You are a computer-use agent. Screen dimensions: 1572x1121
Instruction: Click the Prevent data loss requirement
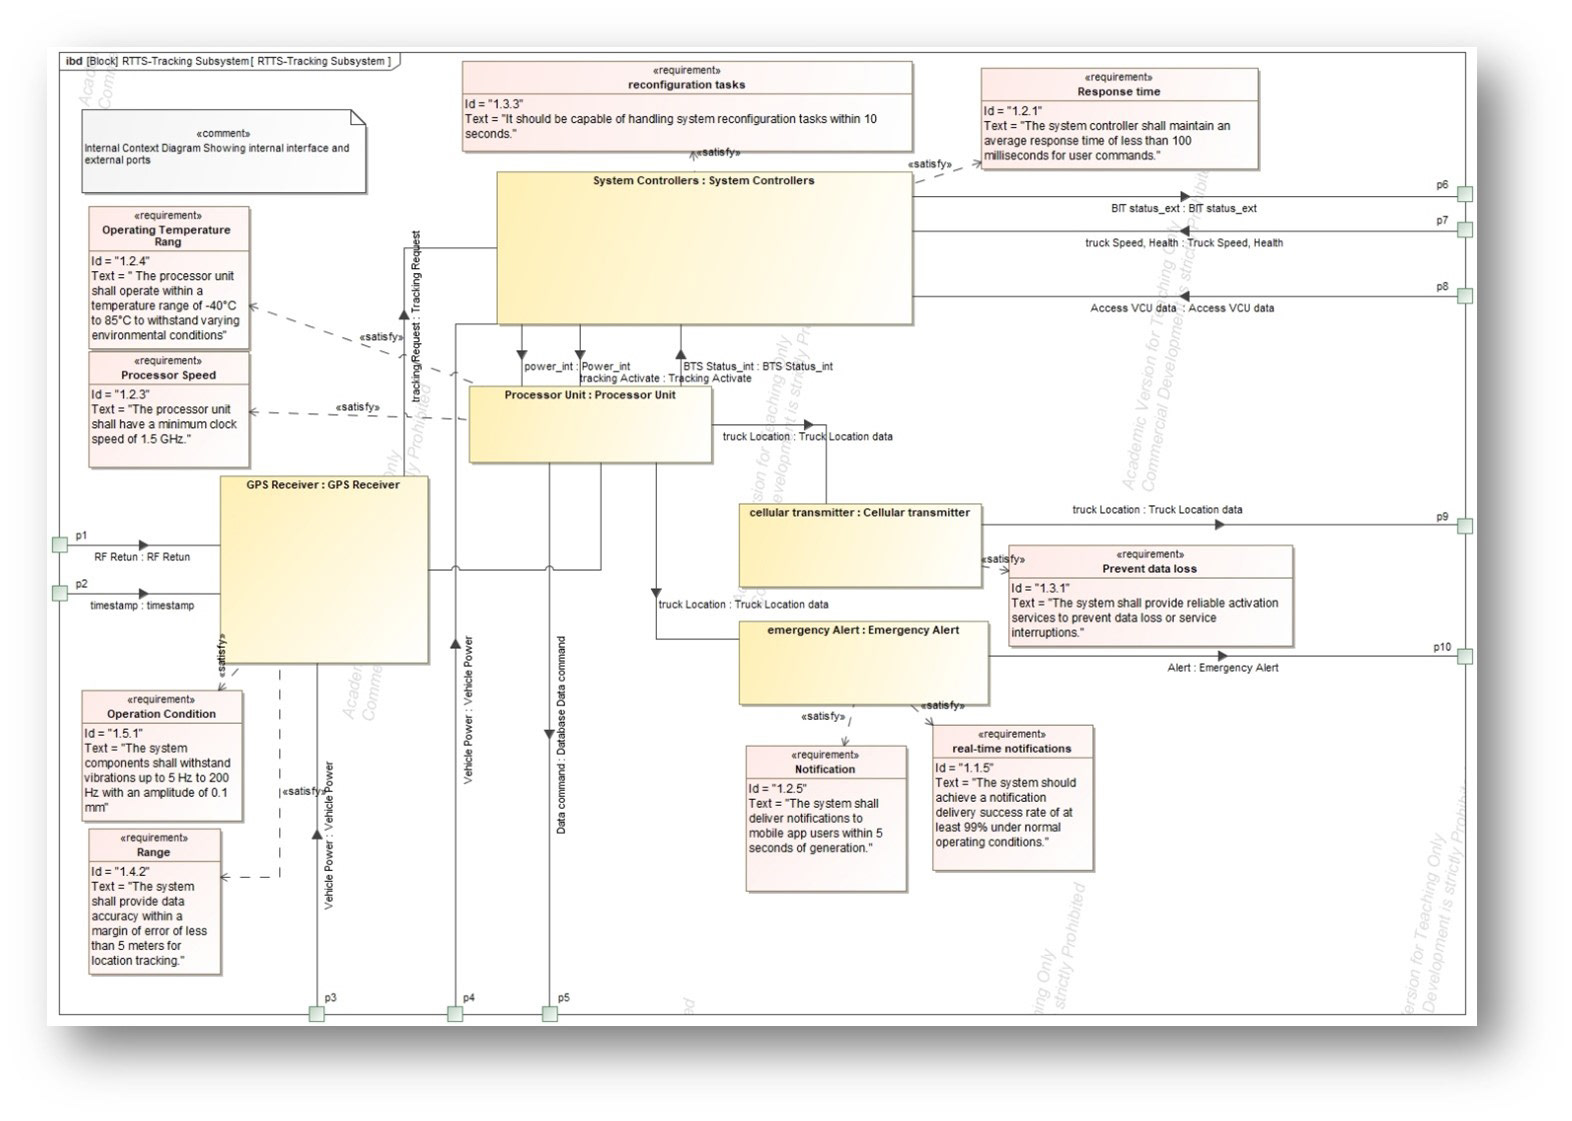click(x=1150, y=595)
